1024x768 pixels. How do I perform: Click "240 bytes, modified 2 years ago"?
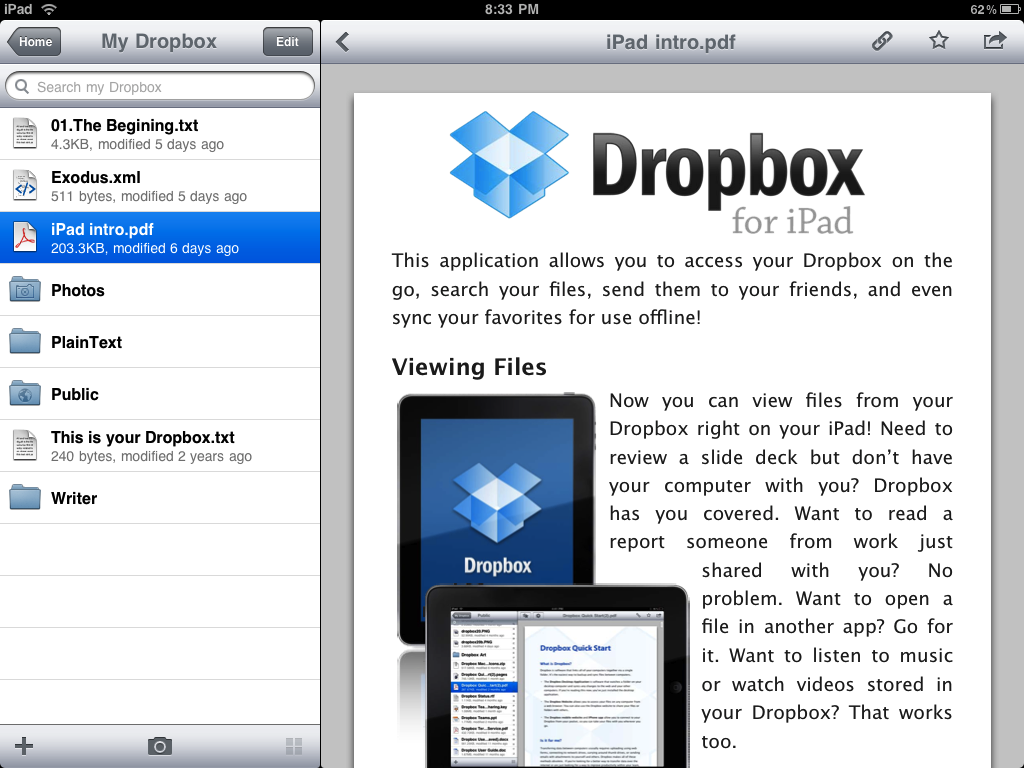click(x=151, y=456)
